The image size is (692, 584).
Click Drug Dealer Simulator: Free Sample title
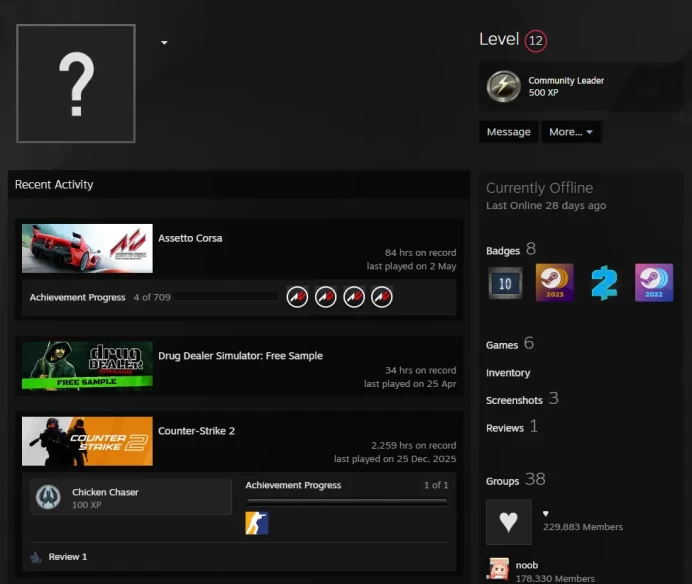tap(240, 356)
